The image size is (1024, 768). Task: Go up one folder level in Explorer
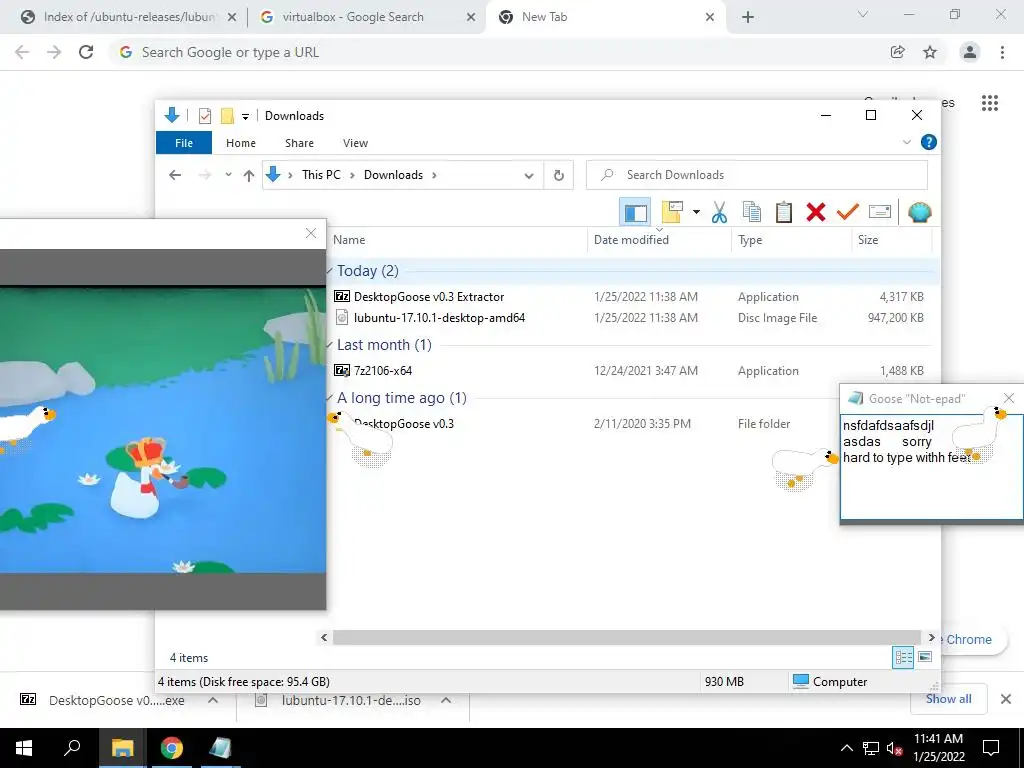248,174
